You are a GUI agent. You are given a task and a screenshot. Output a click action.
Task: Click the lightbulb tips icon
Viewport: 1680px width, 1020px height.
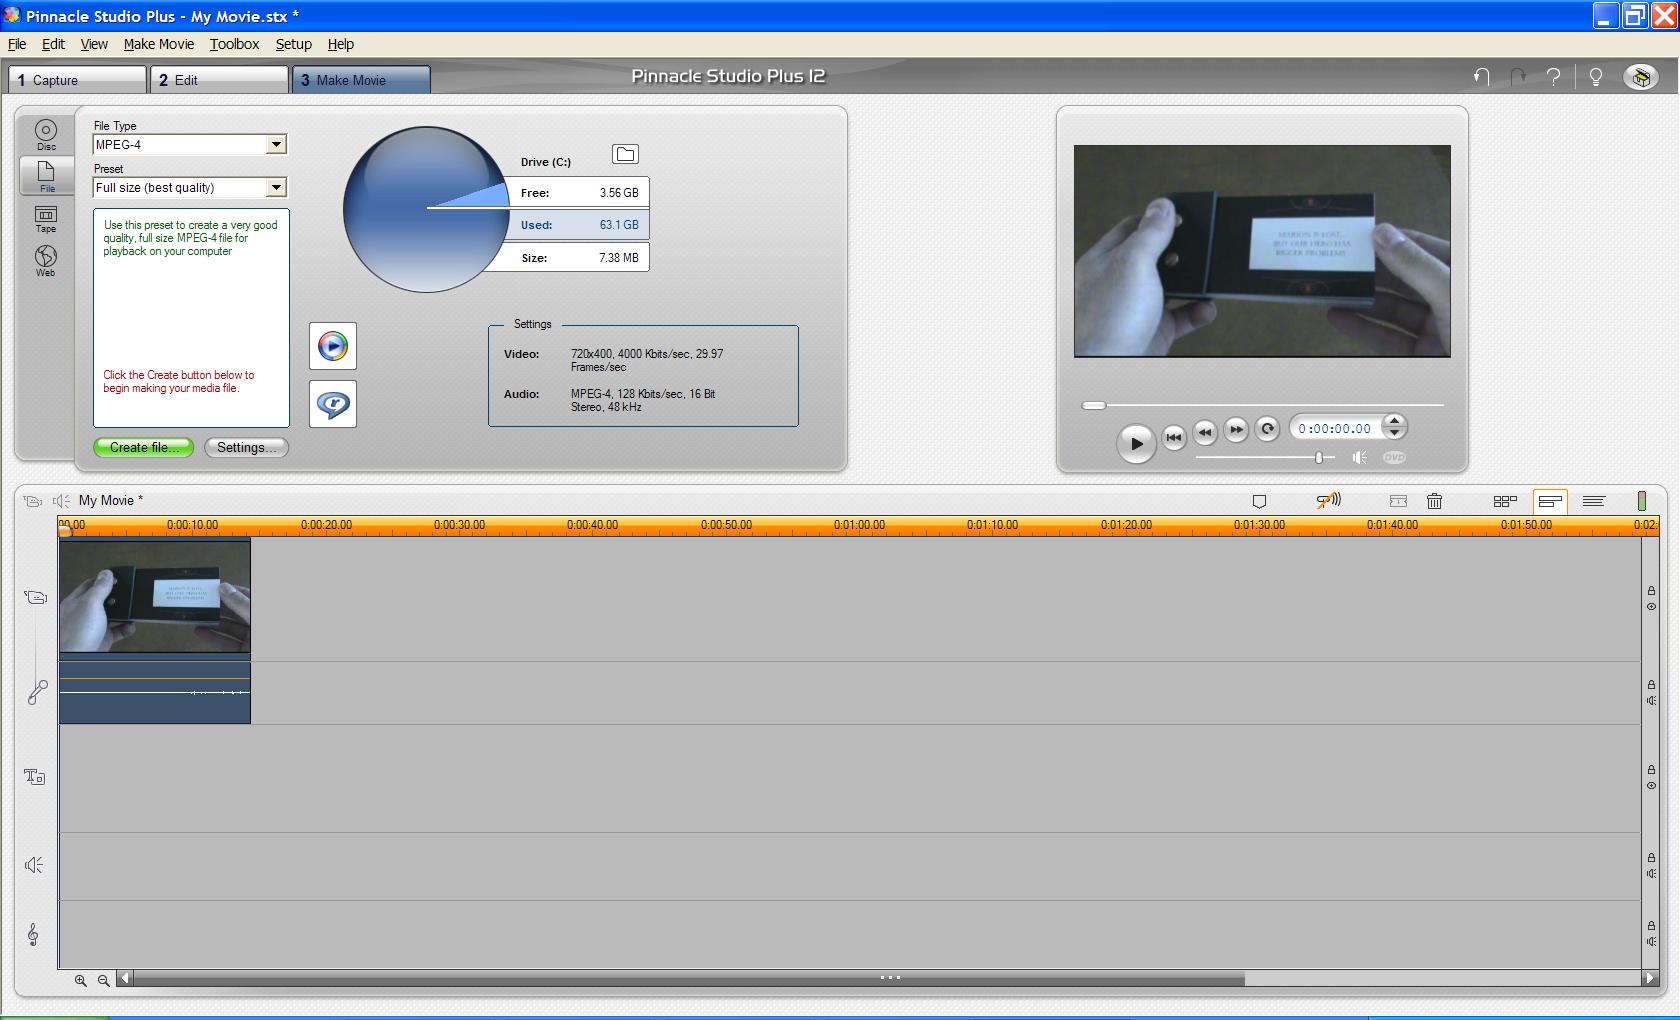[x=1596, y=77]
